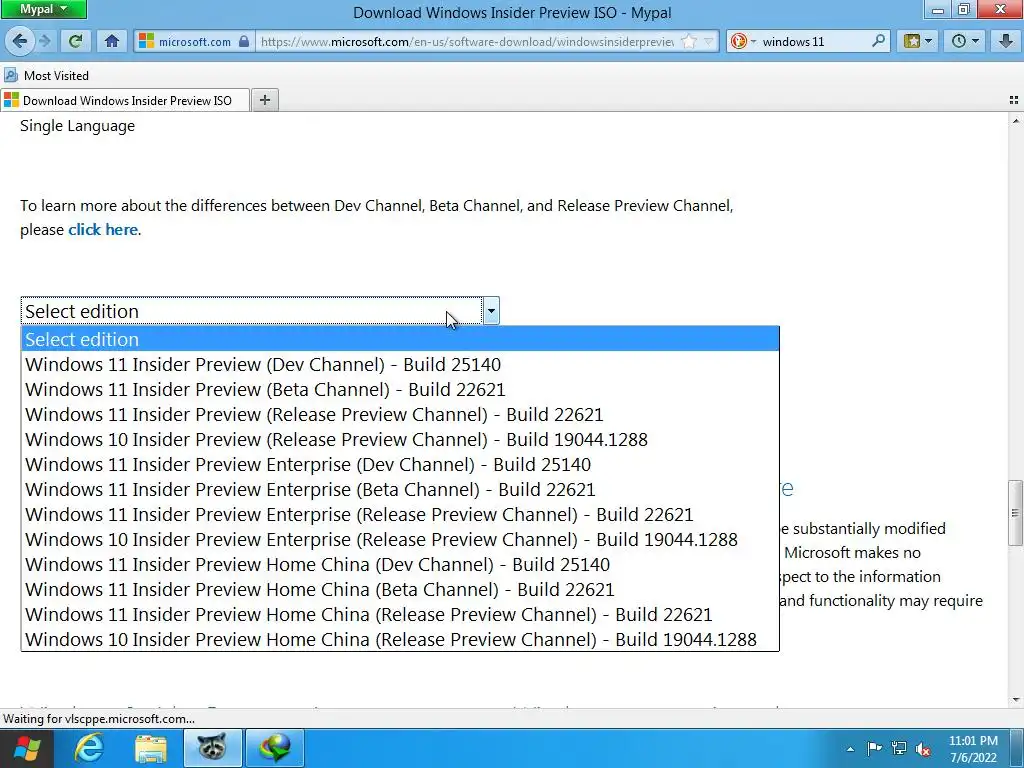Go back to the previous page
Screen dimensions: 1024x768
tap(20, 42)
